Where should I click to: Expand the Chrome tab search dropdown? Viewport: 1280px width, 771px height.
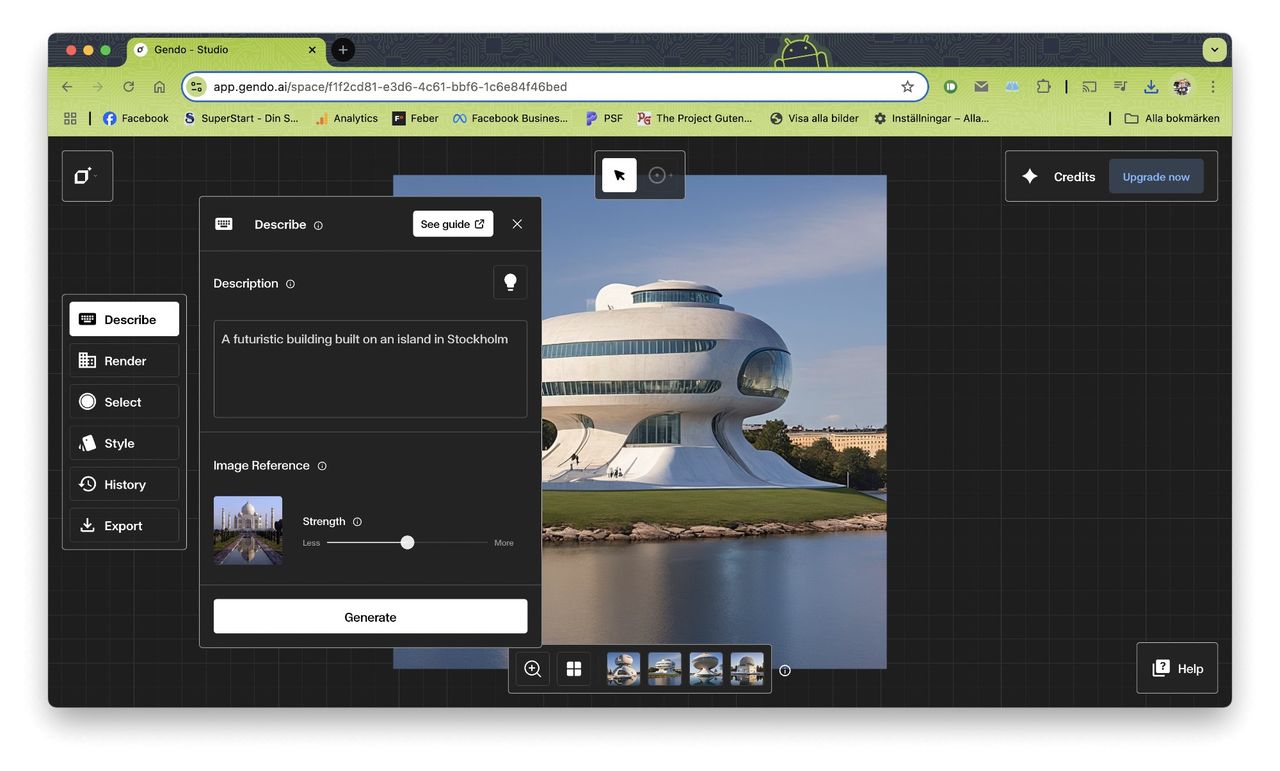[1214, 50]
